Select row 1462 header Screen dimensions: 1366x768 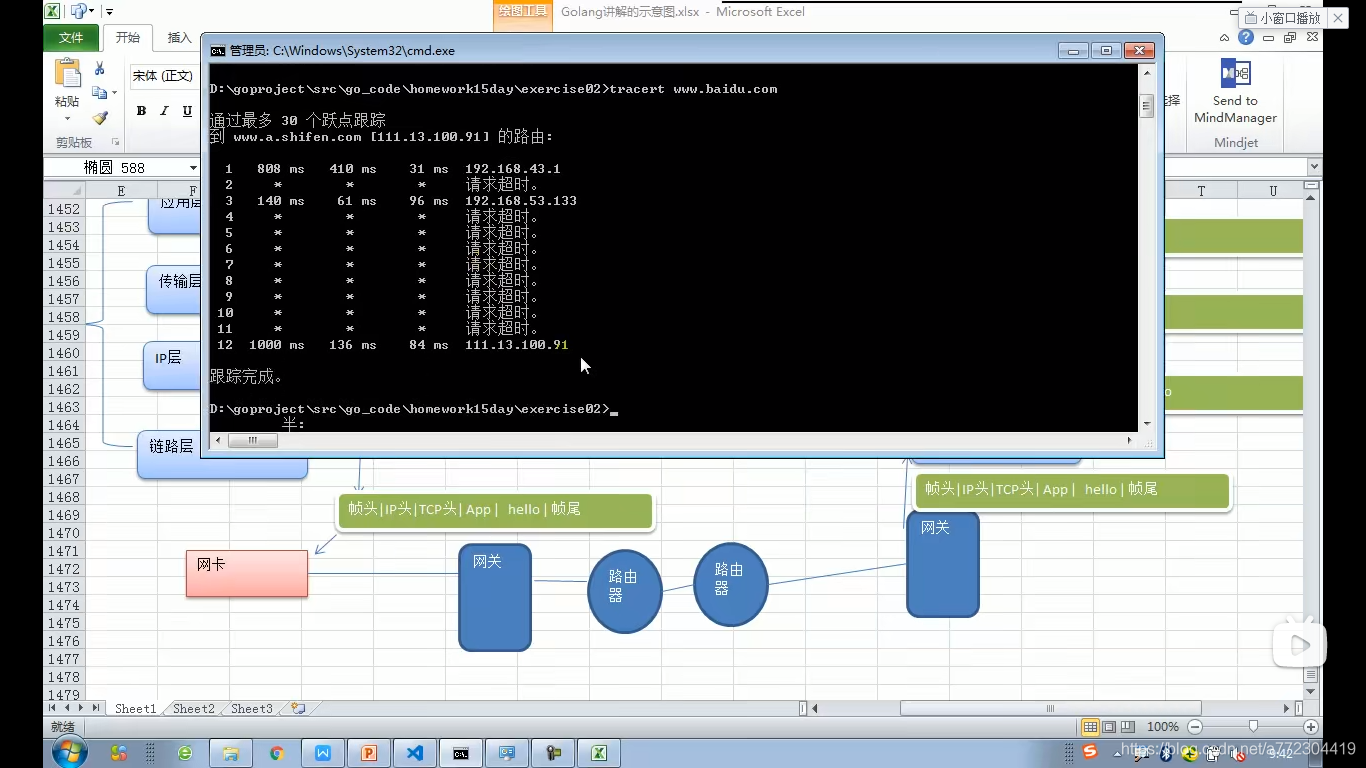64,389
